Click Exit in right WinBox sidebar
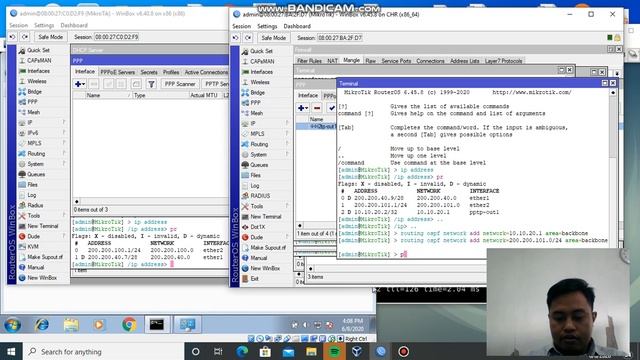This screenshot has width=640, height=360. click(x=255, y=279)
